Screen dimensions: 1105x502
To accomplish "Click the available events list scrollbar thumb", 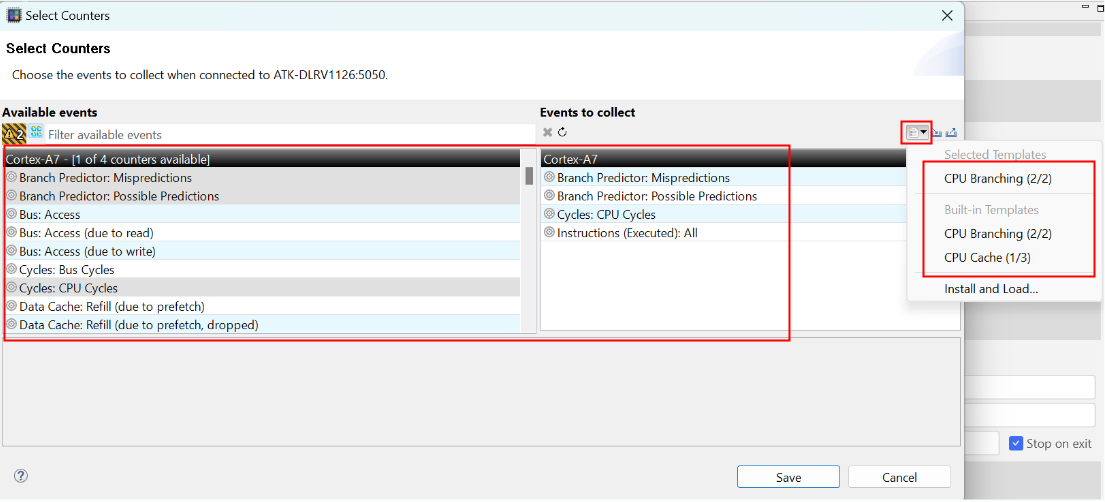I will pos(529,177).
